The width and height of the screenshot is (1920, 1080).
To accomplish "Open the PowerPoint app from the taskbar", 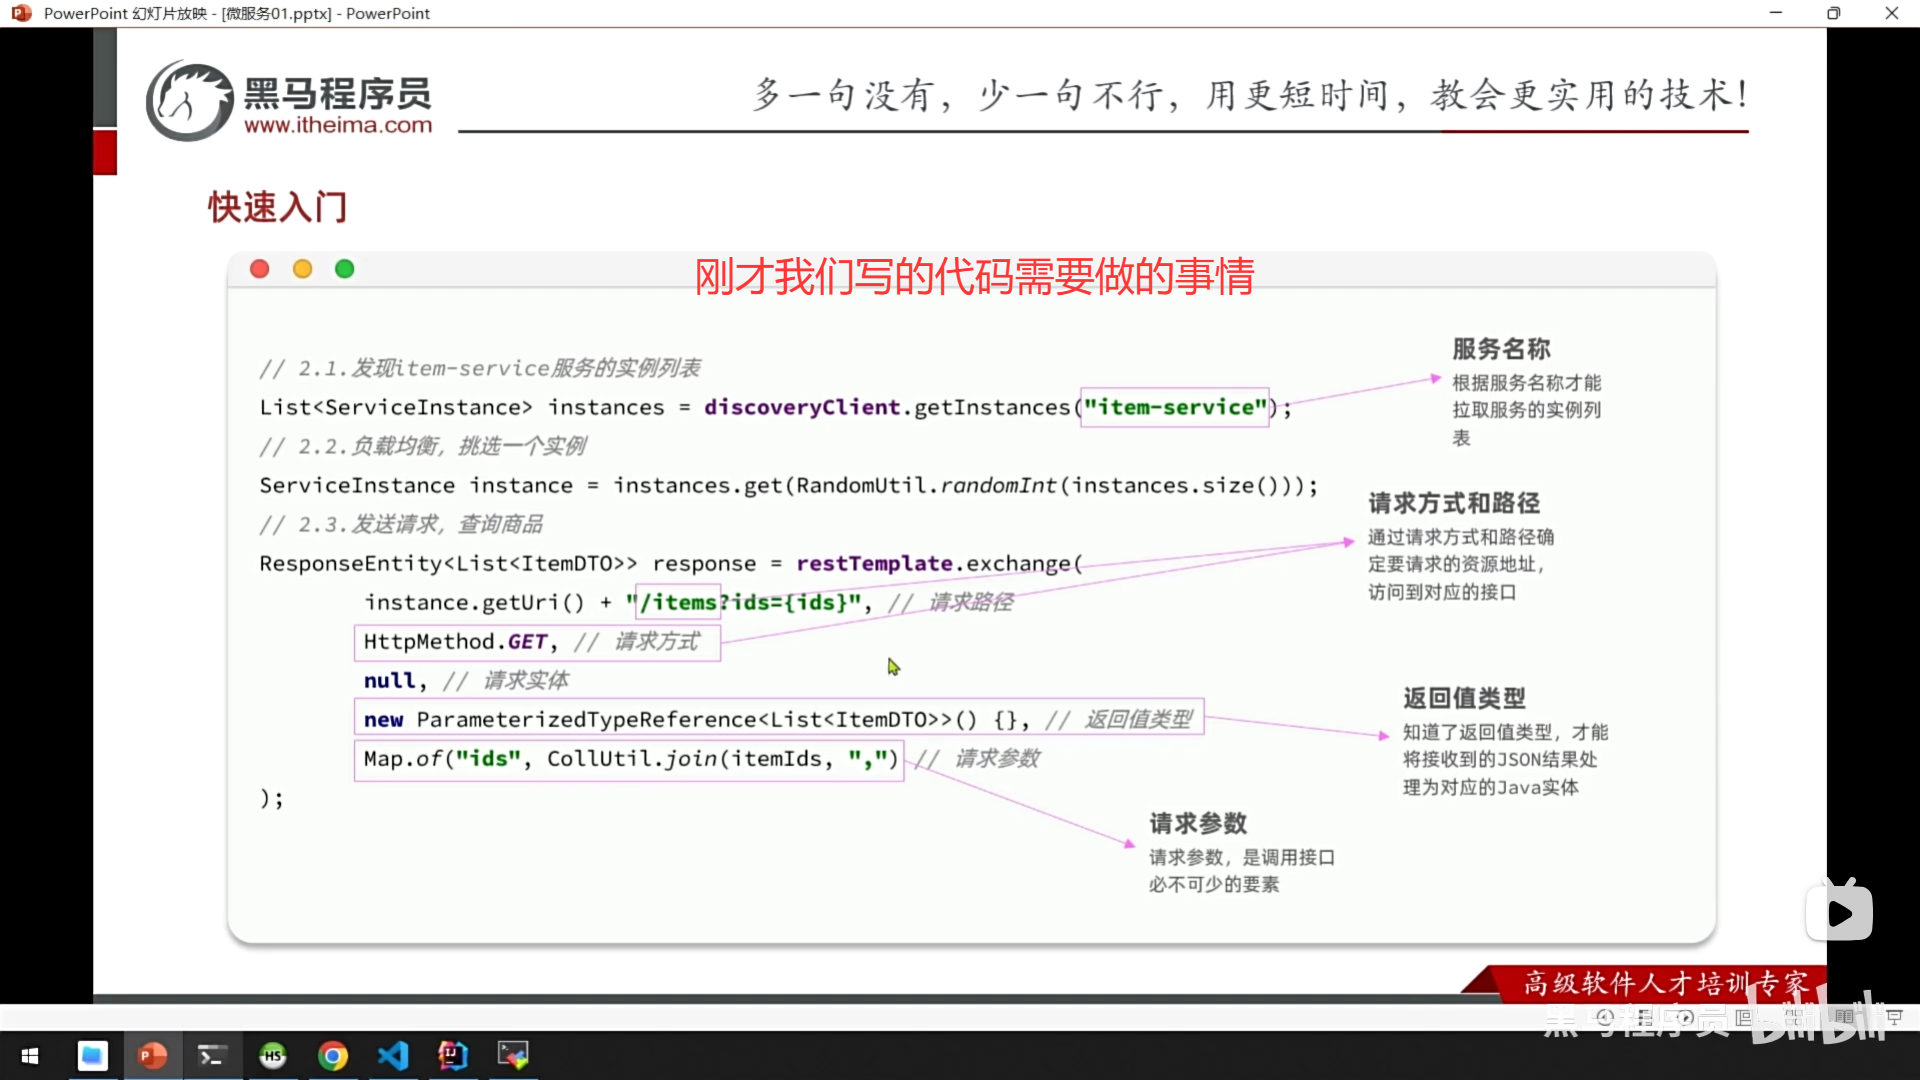I will pyautogui.click(x=152, y=1055).
